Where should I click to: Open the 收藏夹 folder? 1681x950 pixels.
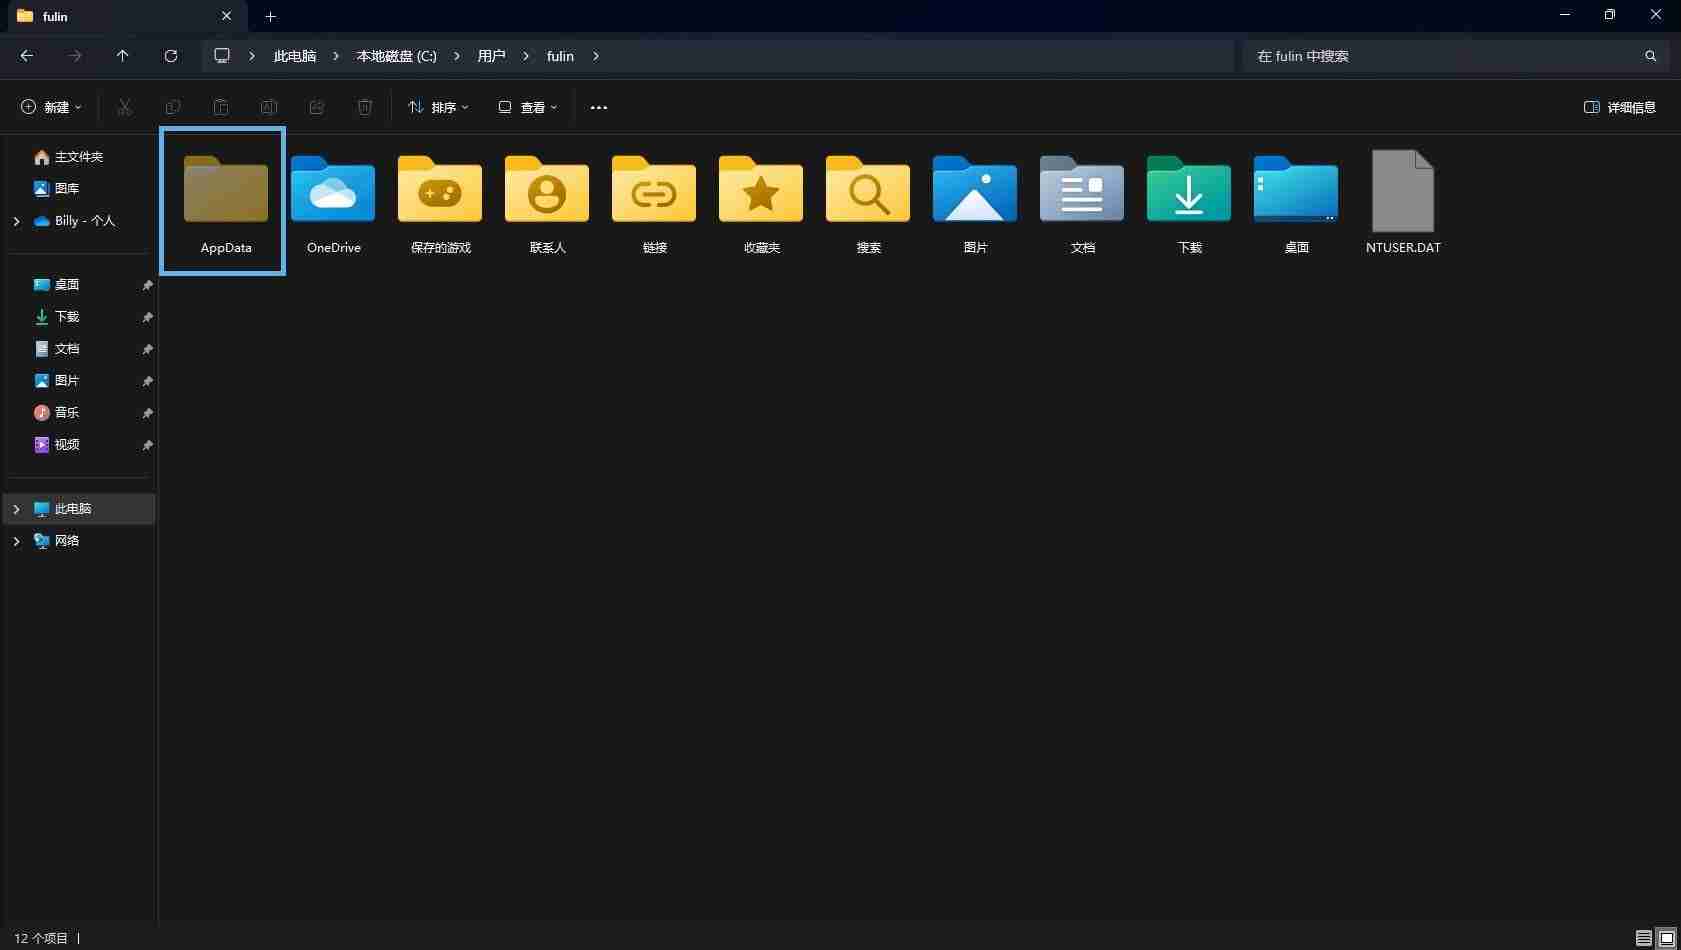coord(760,200)
